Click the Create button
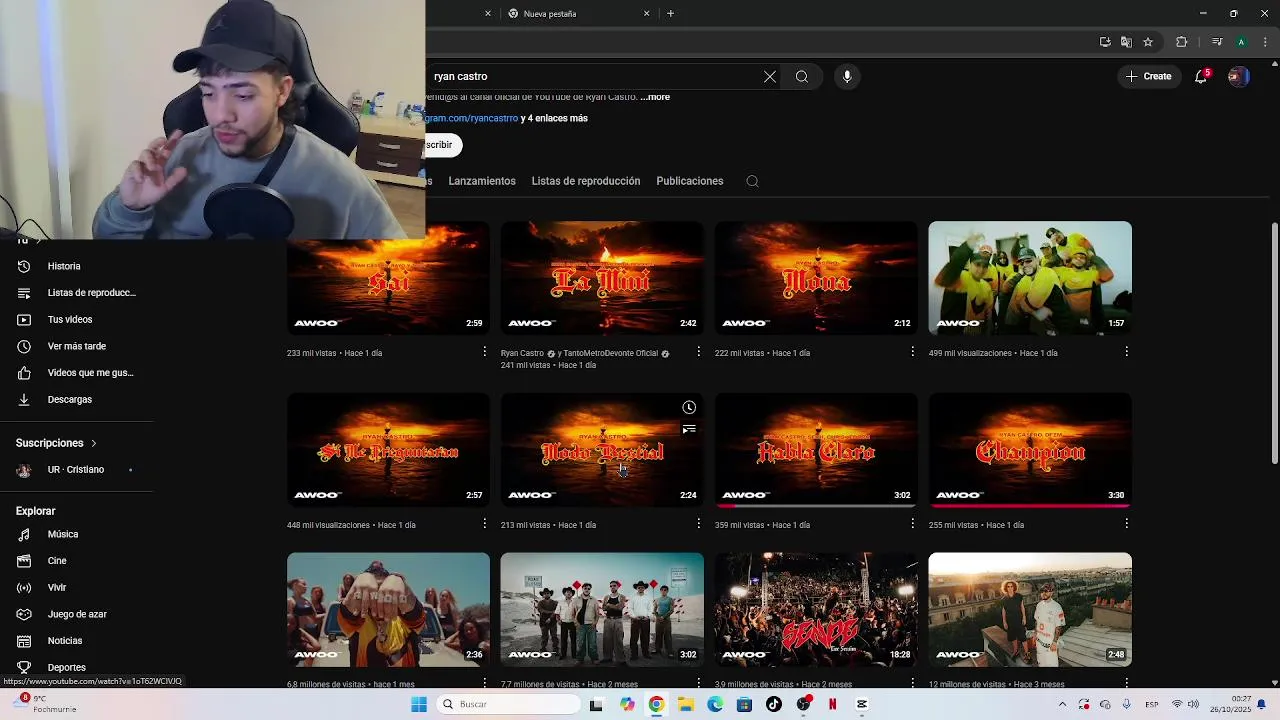This screenshot has height=720, width=1280. [1148, 76]
